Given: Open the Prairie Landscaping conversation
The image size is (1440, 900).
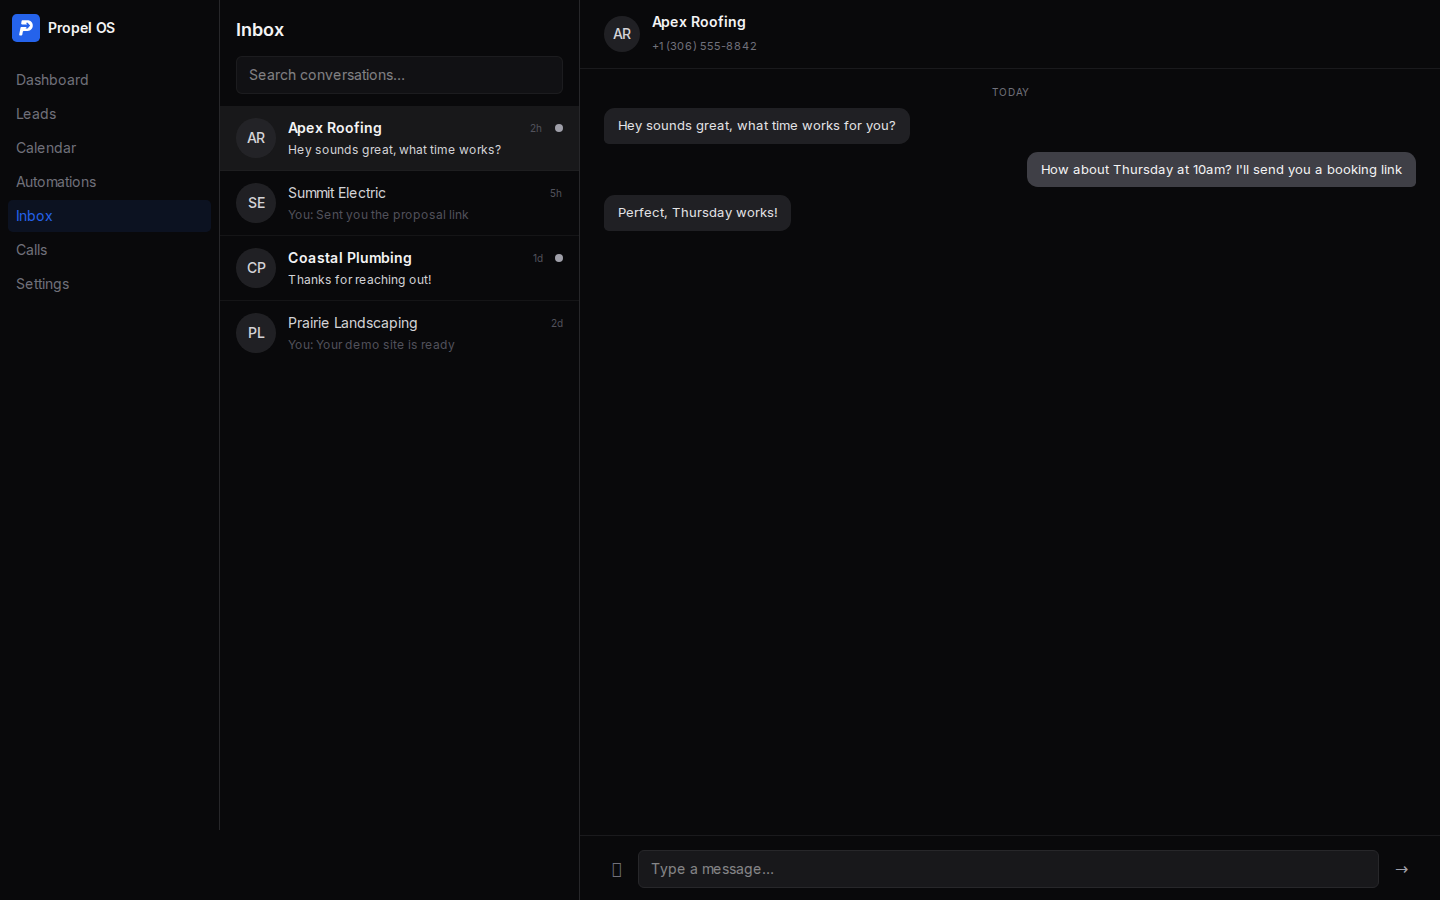Looking at the screenshot, I should (x=399, y=333).
